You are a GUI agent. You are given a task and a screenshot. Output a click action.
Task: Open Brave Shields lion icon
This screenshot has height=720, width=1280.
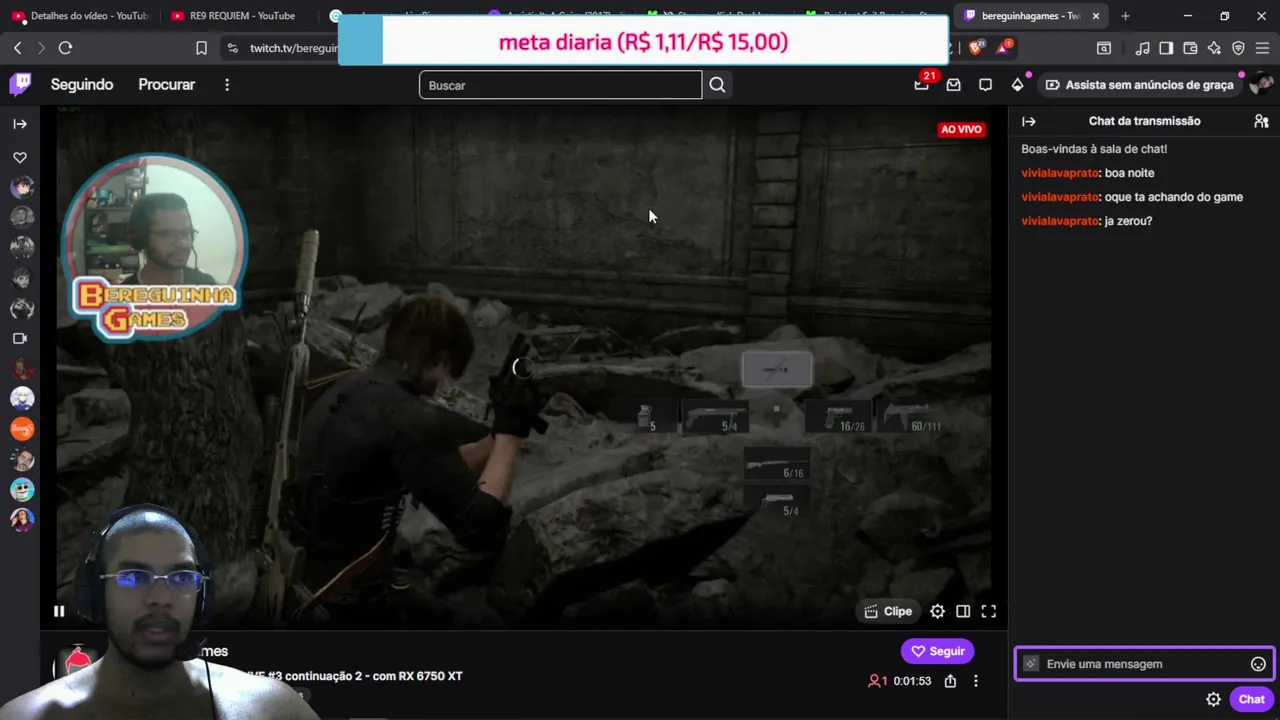click(976, 48)
